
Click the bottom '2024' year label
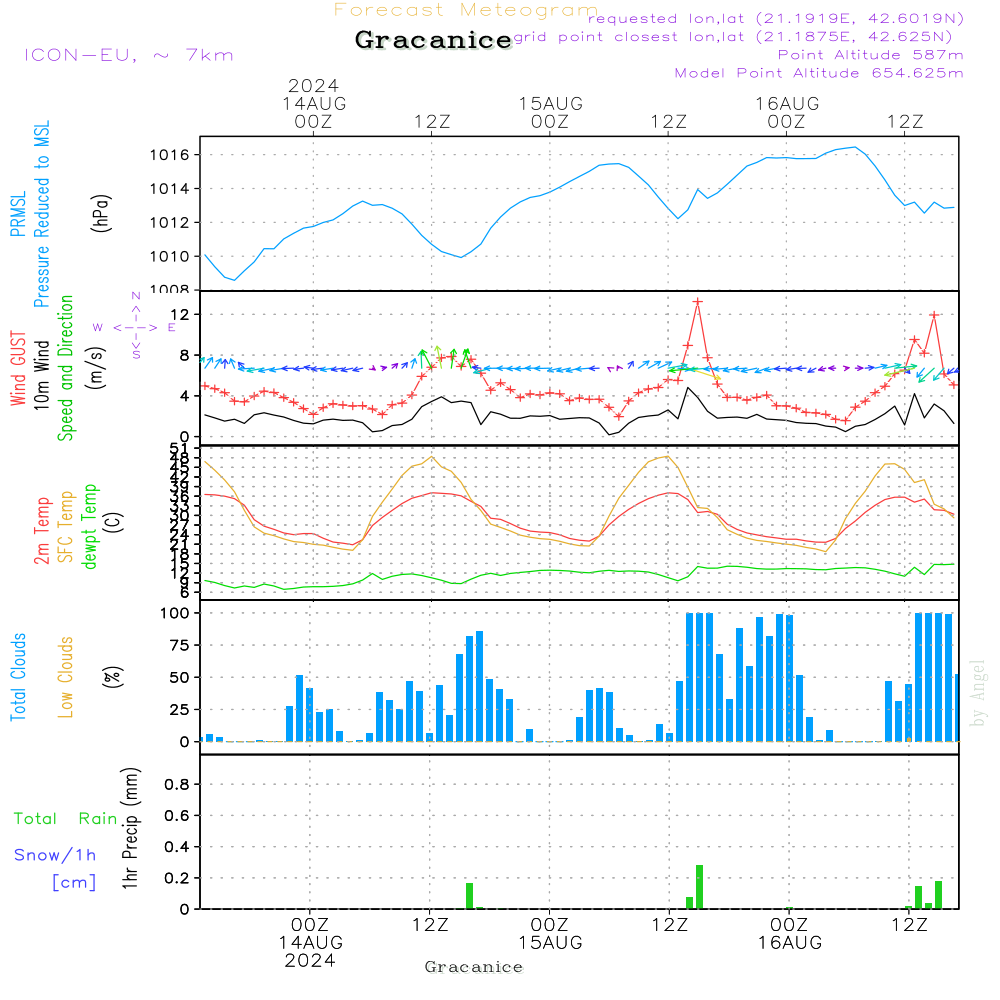pyautogui.click(x=310, y=960)
